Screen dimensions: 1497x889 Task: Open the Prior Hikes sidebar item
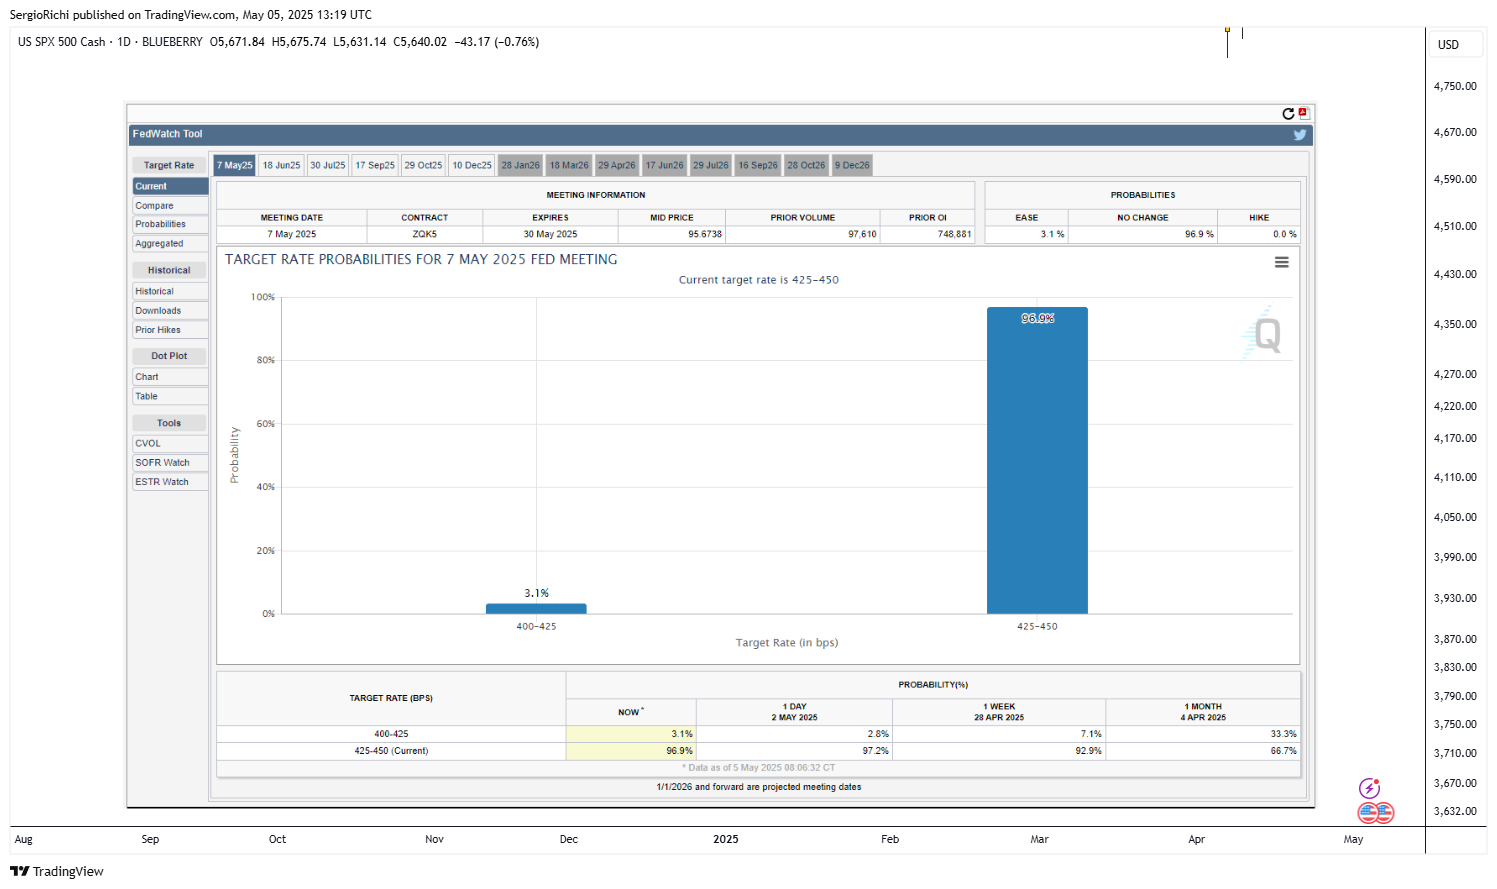170,330
